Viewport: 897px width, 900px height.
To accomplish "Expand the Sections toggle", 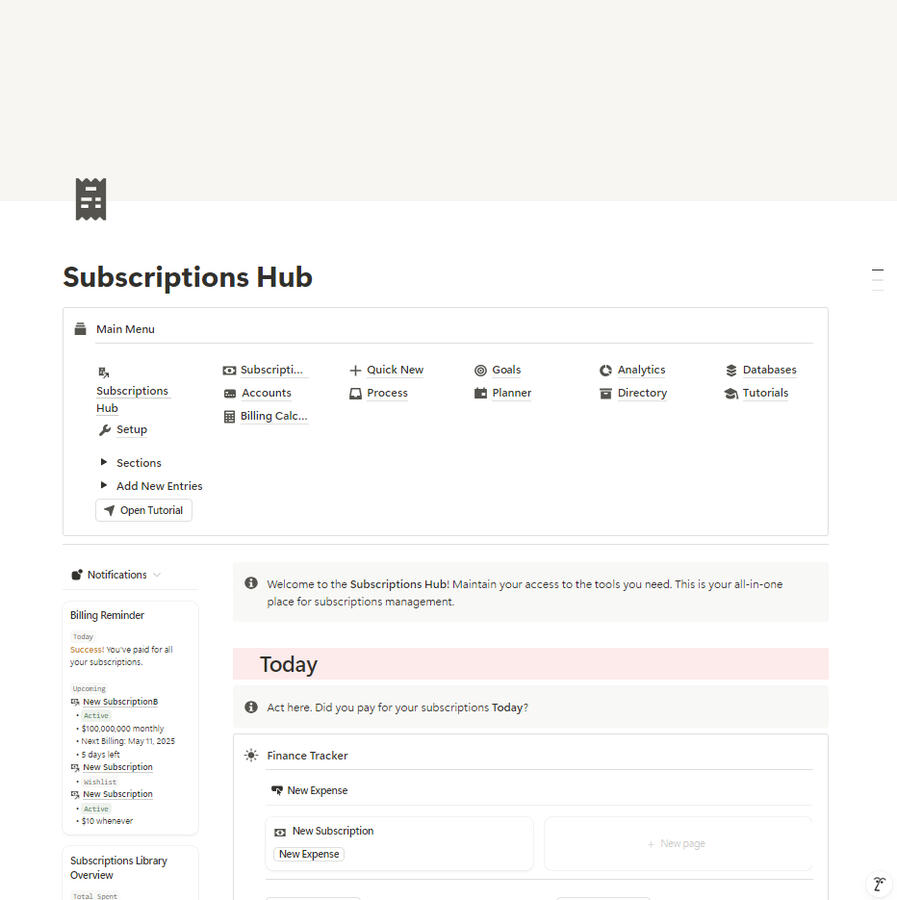I will click(x=104, y=462).
